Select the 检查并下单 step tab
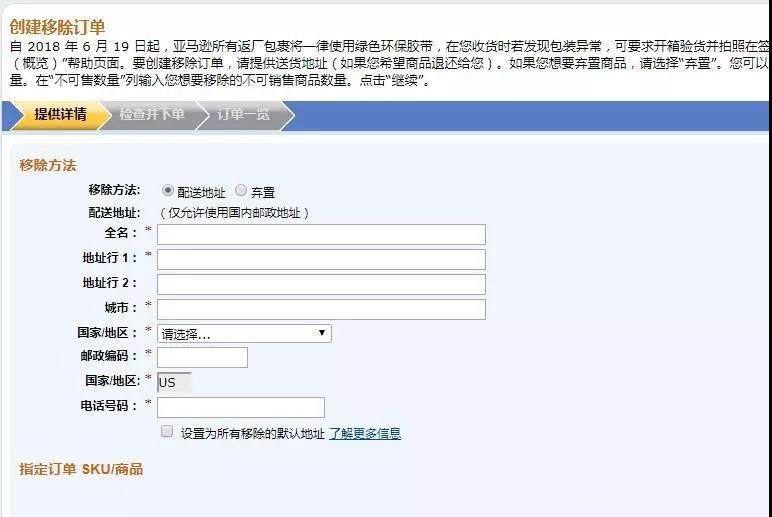 pos(152,115)
